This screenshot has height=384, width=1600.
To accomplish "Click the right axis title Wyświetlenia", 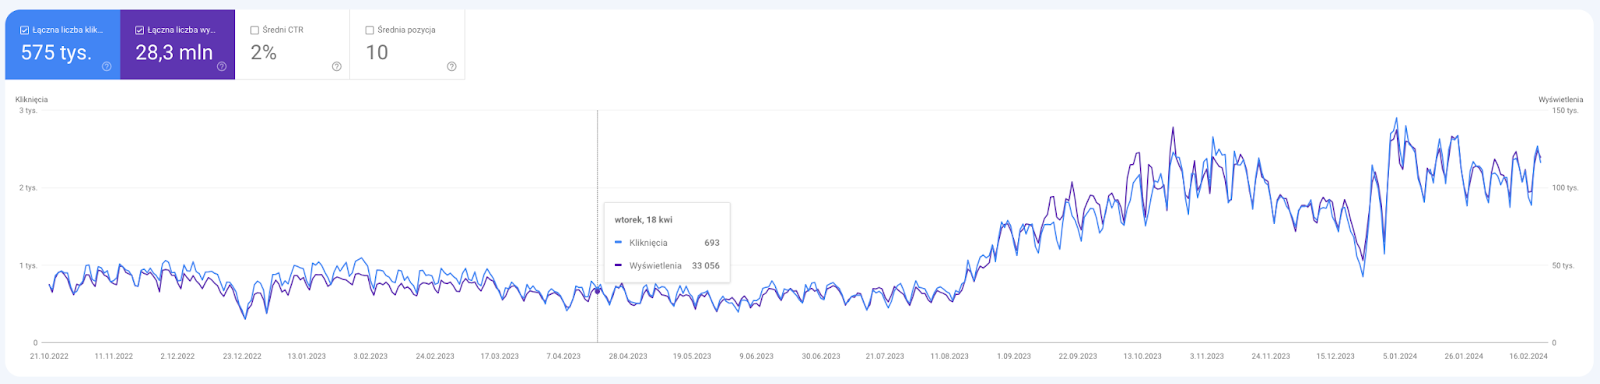I will pos(1561,100).
